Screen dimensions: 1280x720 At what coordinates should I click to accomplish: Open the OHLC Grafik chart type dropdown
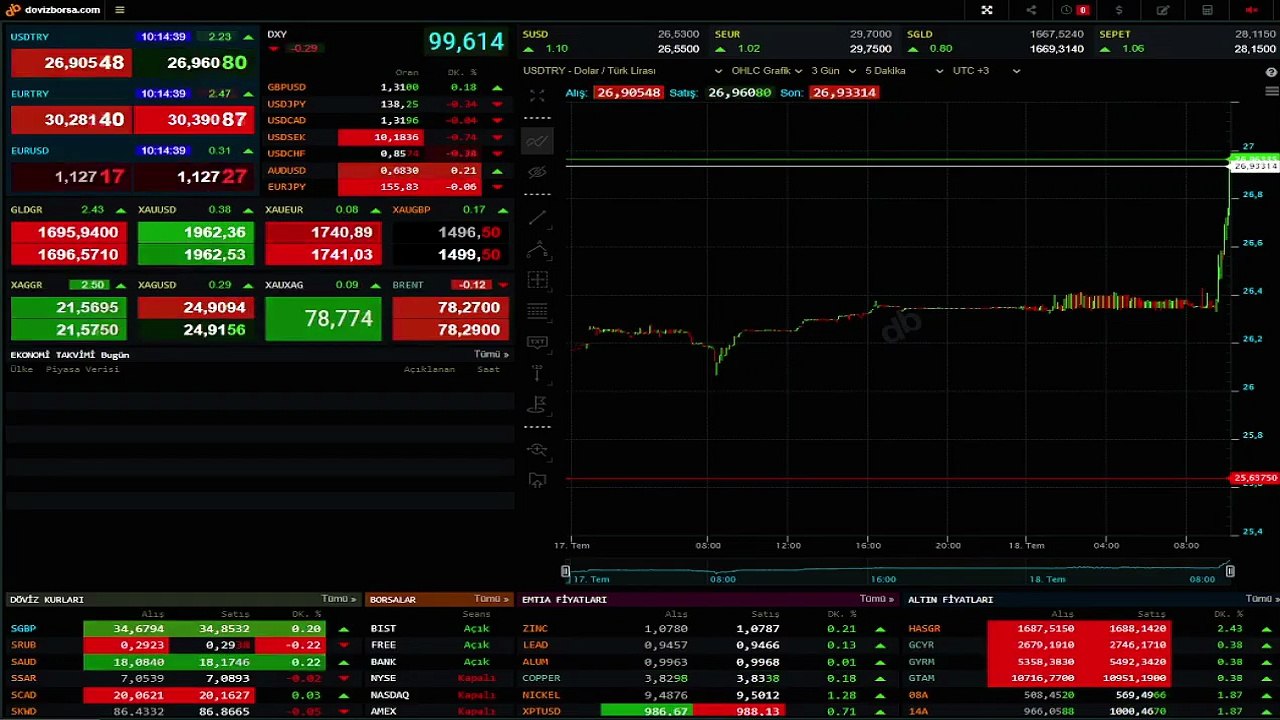(x=766, y=71)
